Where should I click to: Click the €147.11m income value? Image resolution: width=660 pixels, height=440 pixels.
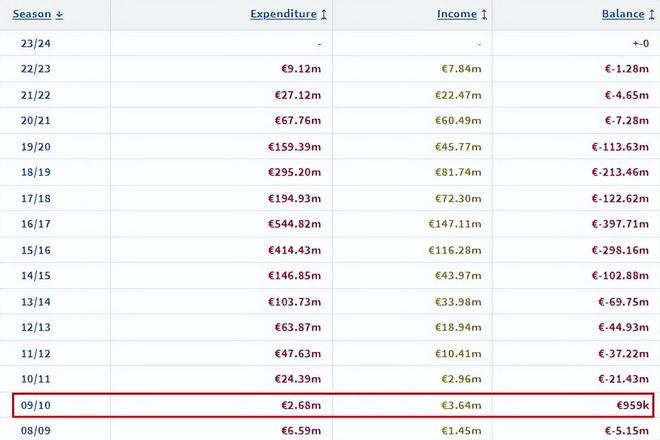tap(458, 223)
